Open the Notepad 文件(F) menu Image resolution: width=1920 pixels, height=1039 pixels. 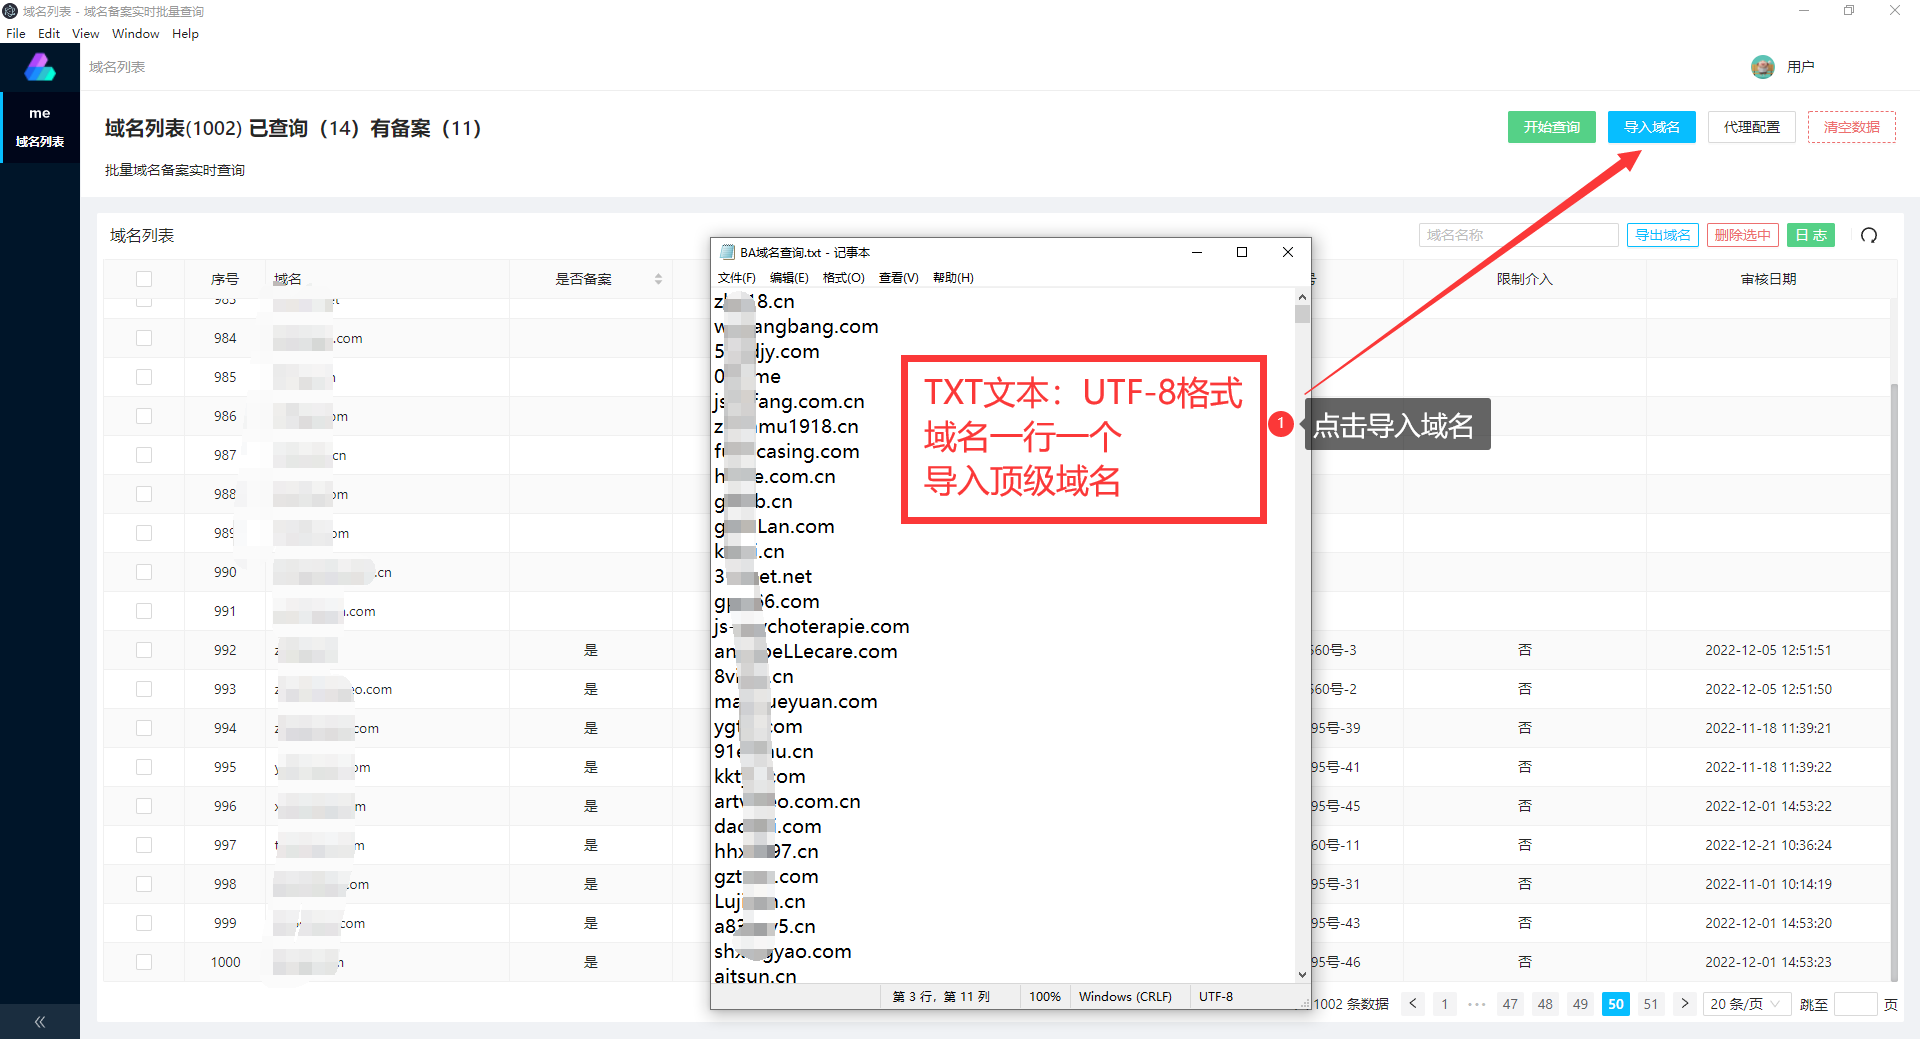736,278
